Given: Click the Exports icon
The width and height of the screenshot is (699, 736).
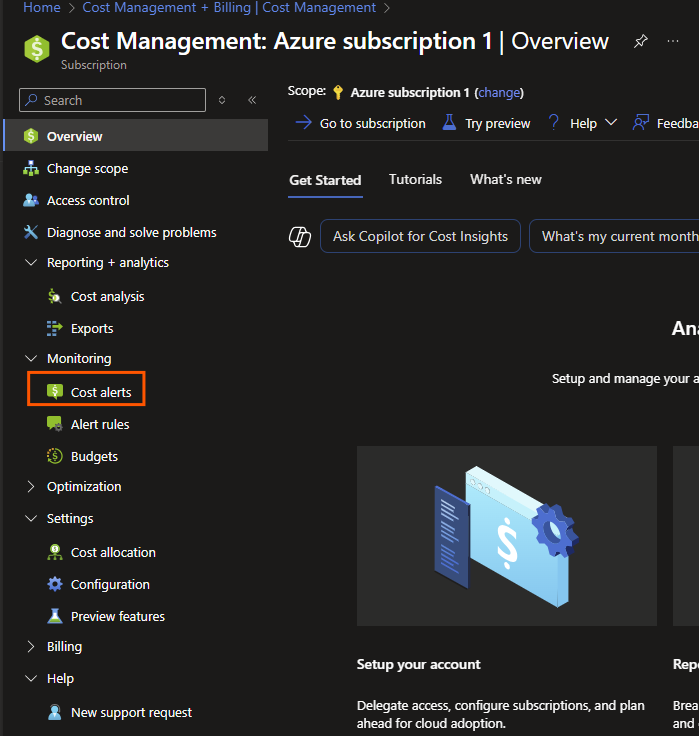Looking at the screenshot, I should click(54, 328).
